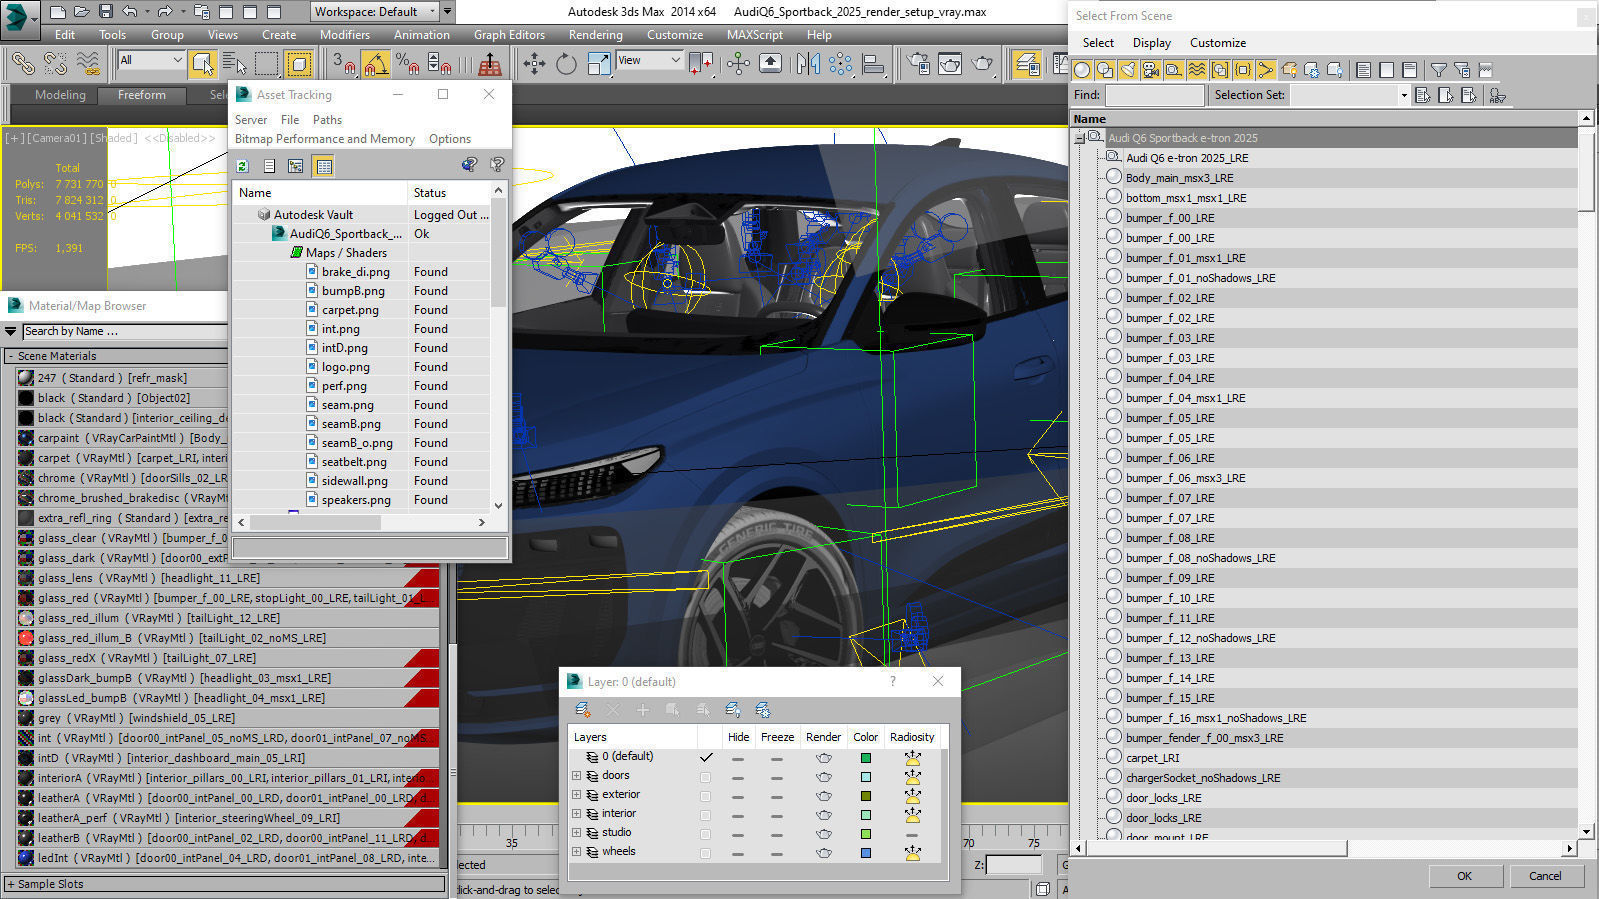Open the Mirror tool in toolbar

pyautogui.click(x=808, y=65)
